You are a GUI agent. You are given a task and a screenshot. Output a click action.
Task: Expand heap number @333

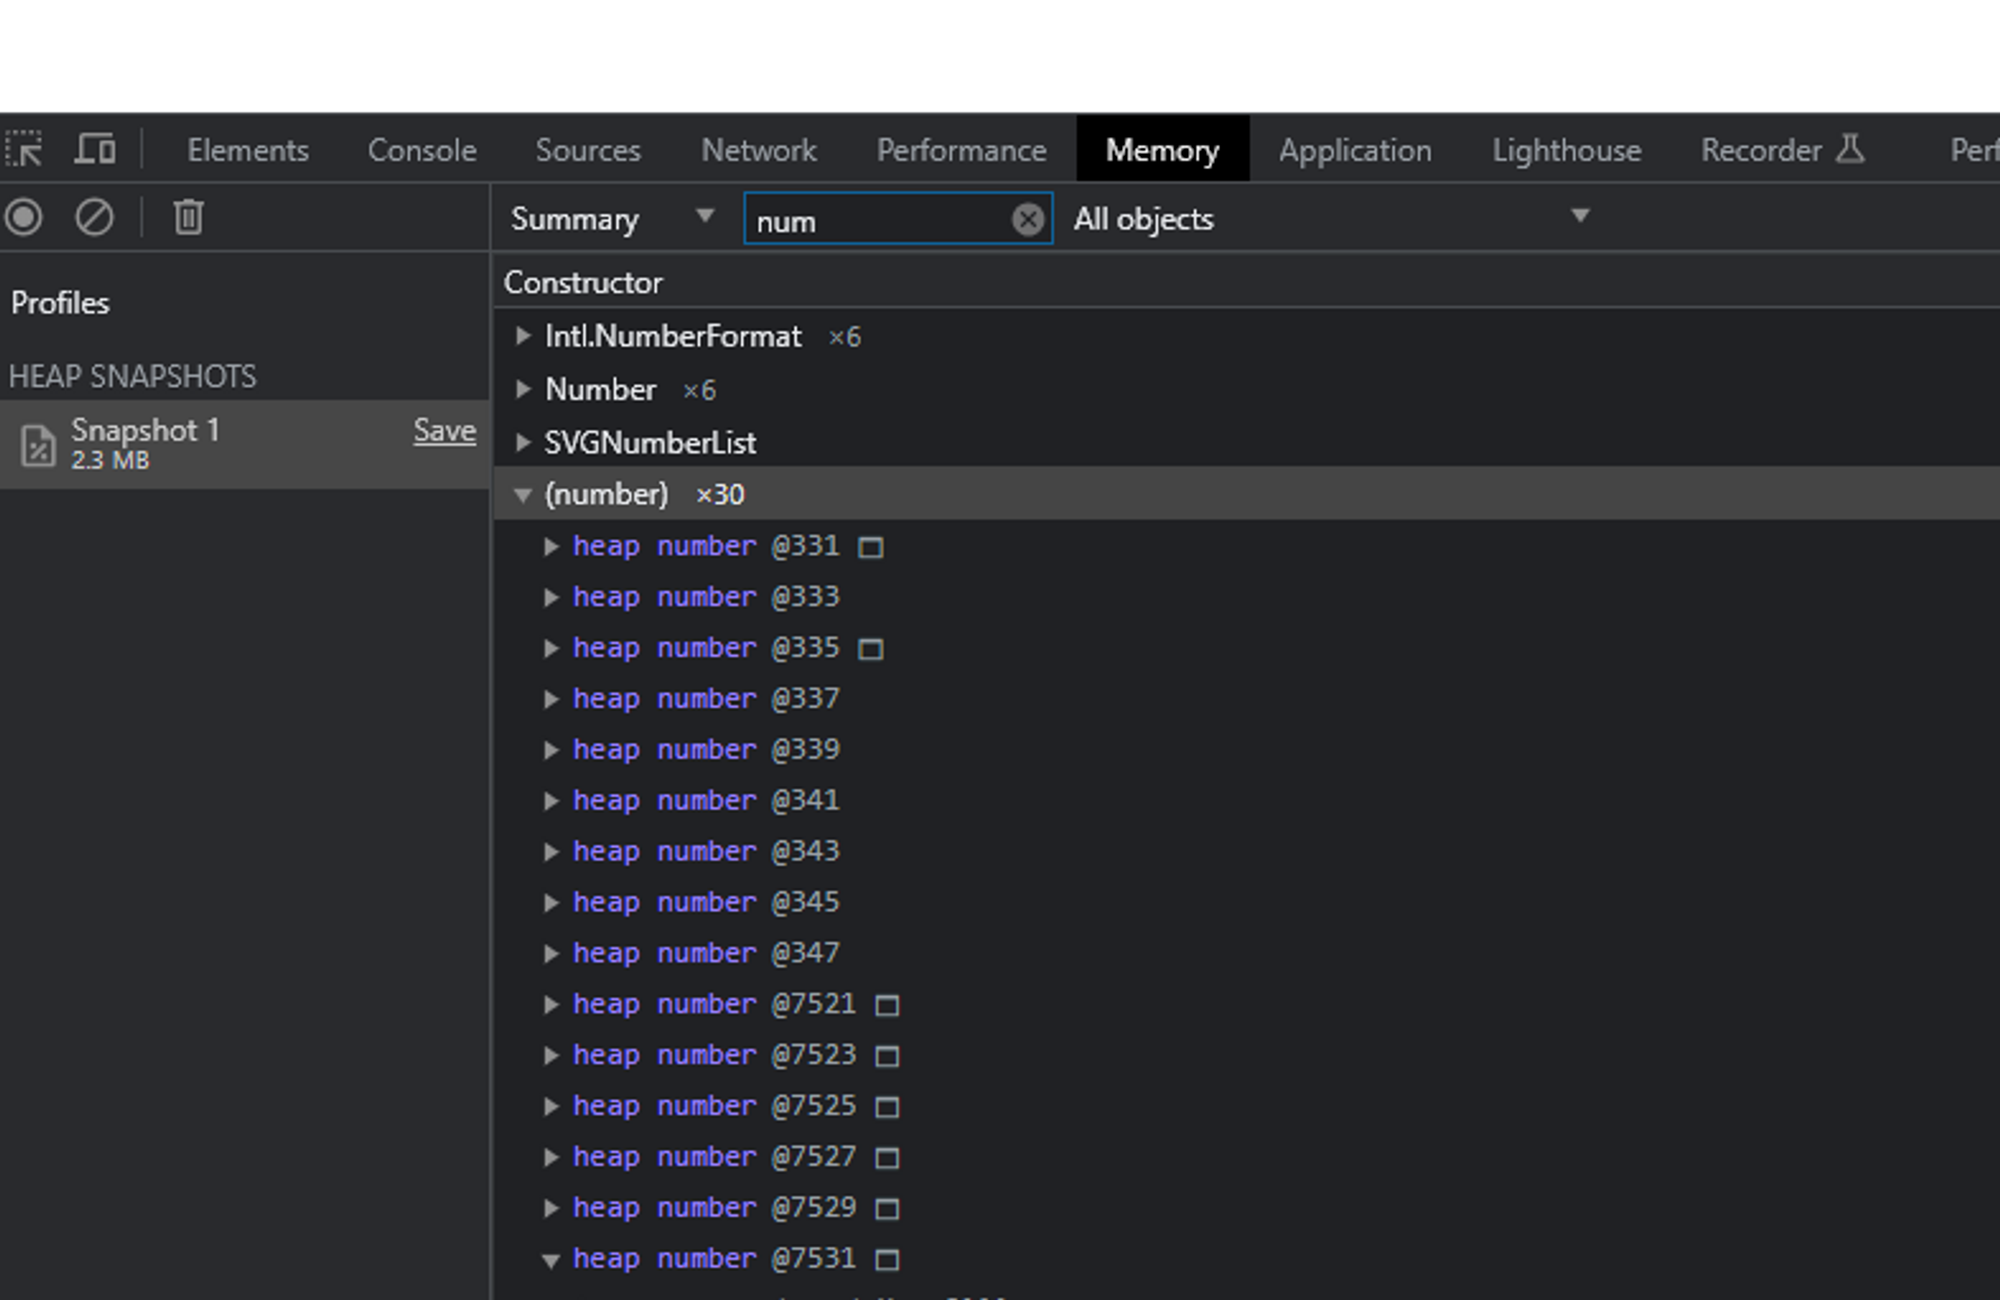coord(550,597)
